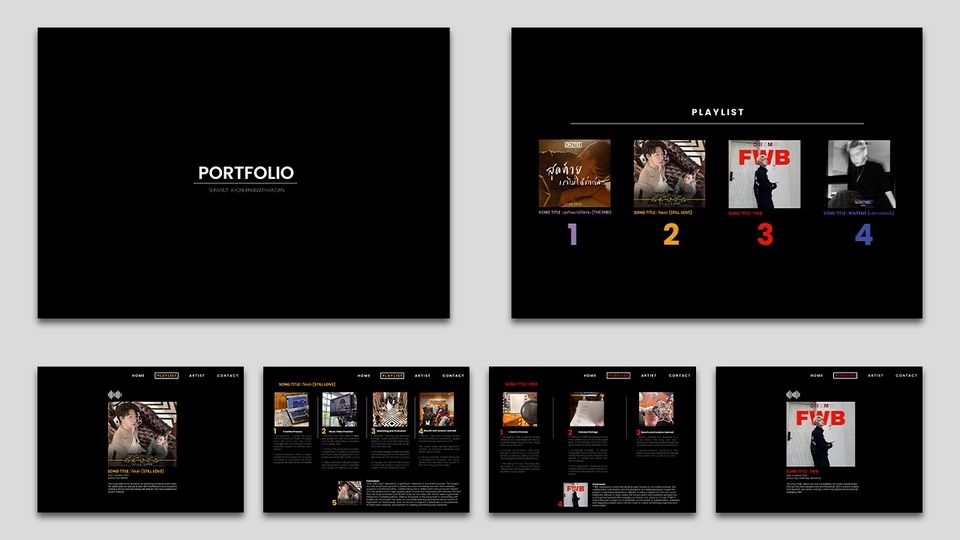
Task: Click the orange number 2 under Still Love
Action: pyautogui.click(x=670, y=234)
